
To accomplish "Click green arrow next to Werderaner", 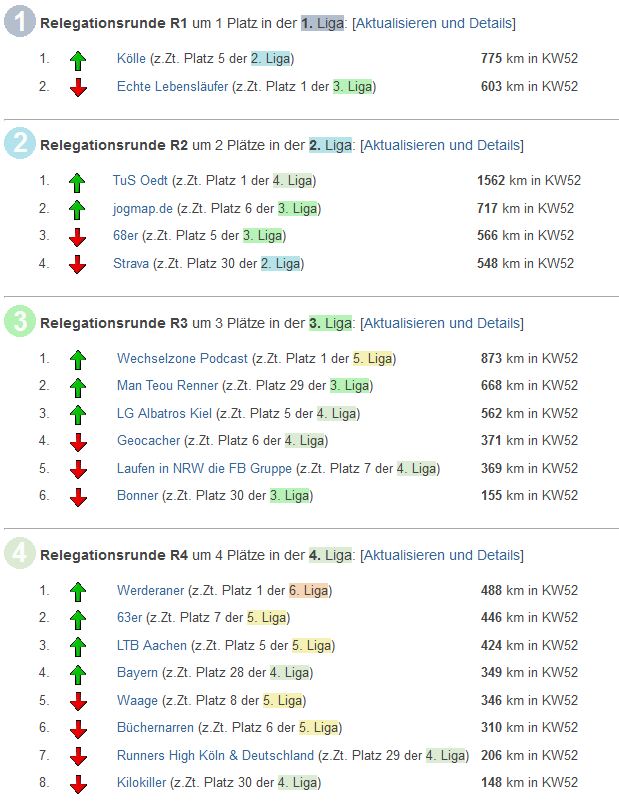I will pos(78,591).
